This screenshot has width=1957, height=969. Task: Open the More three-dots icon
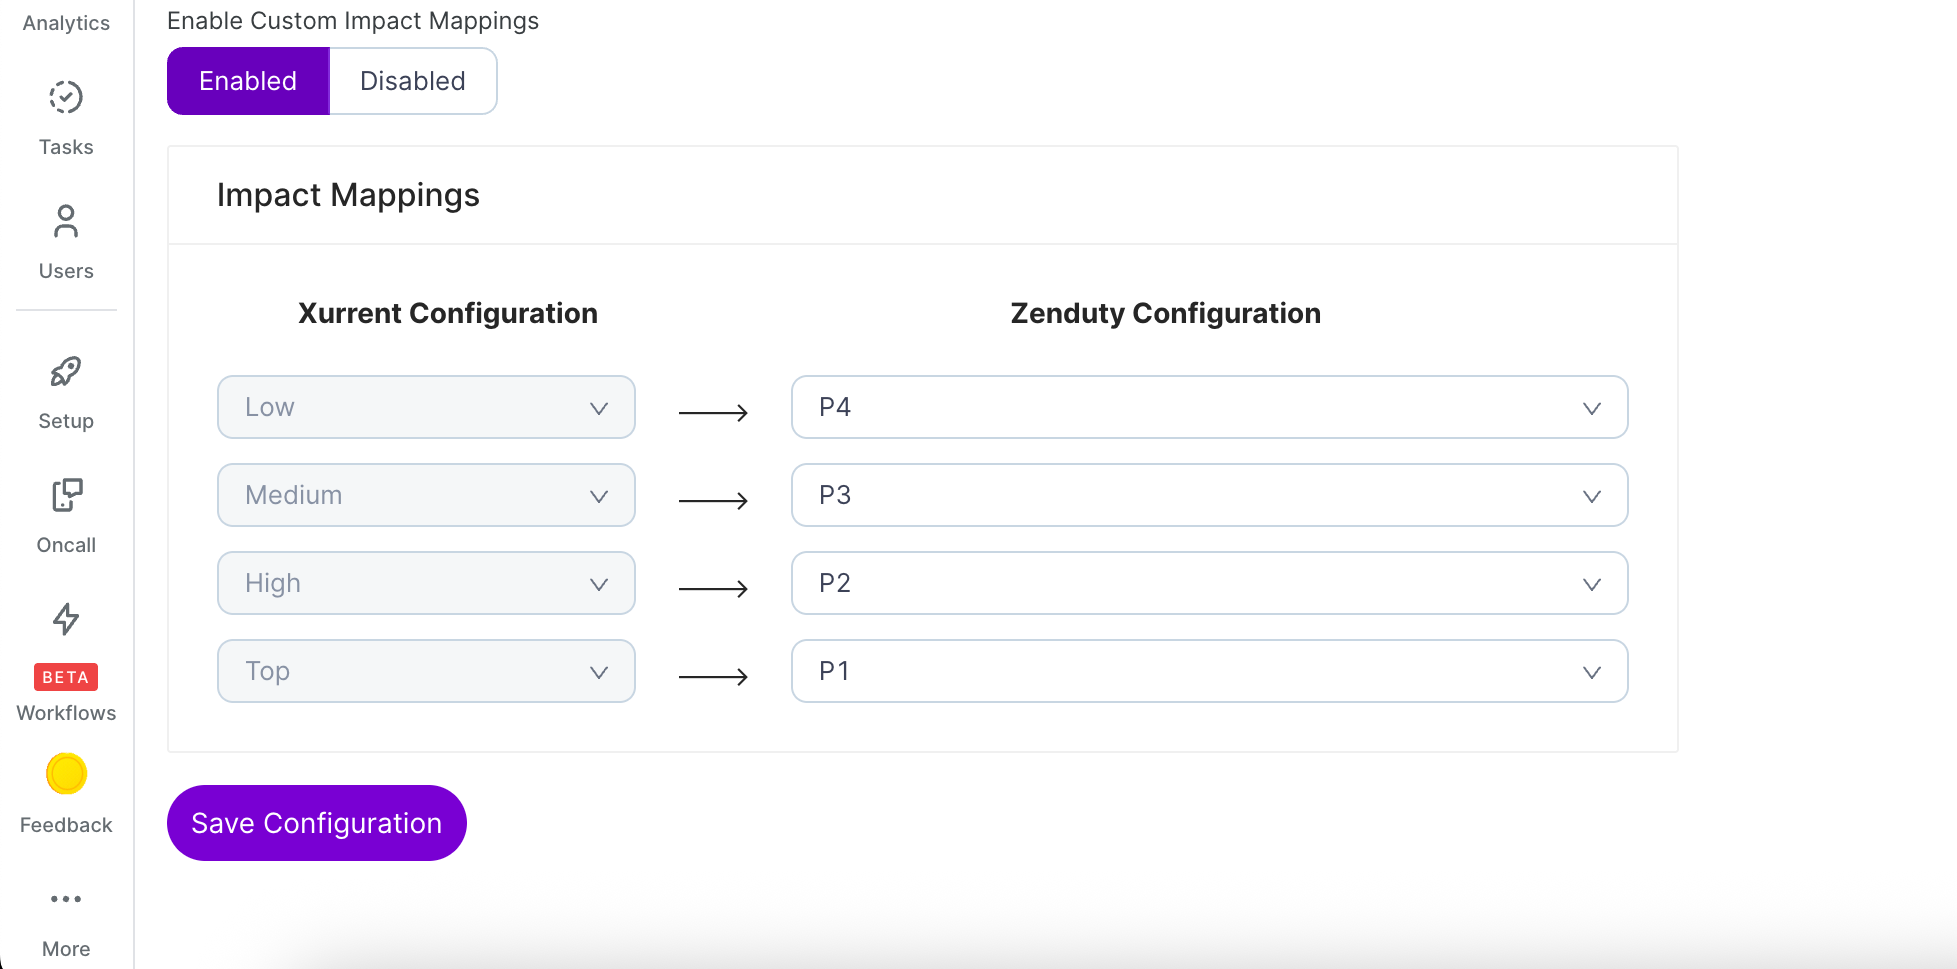click(x=66, y=899)
